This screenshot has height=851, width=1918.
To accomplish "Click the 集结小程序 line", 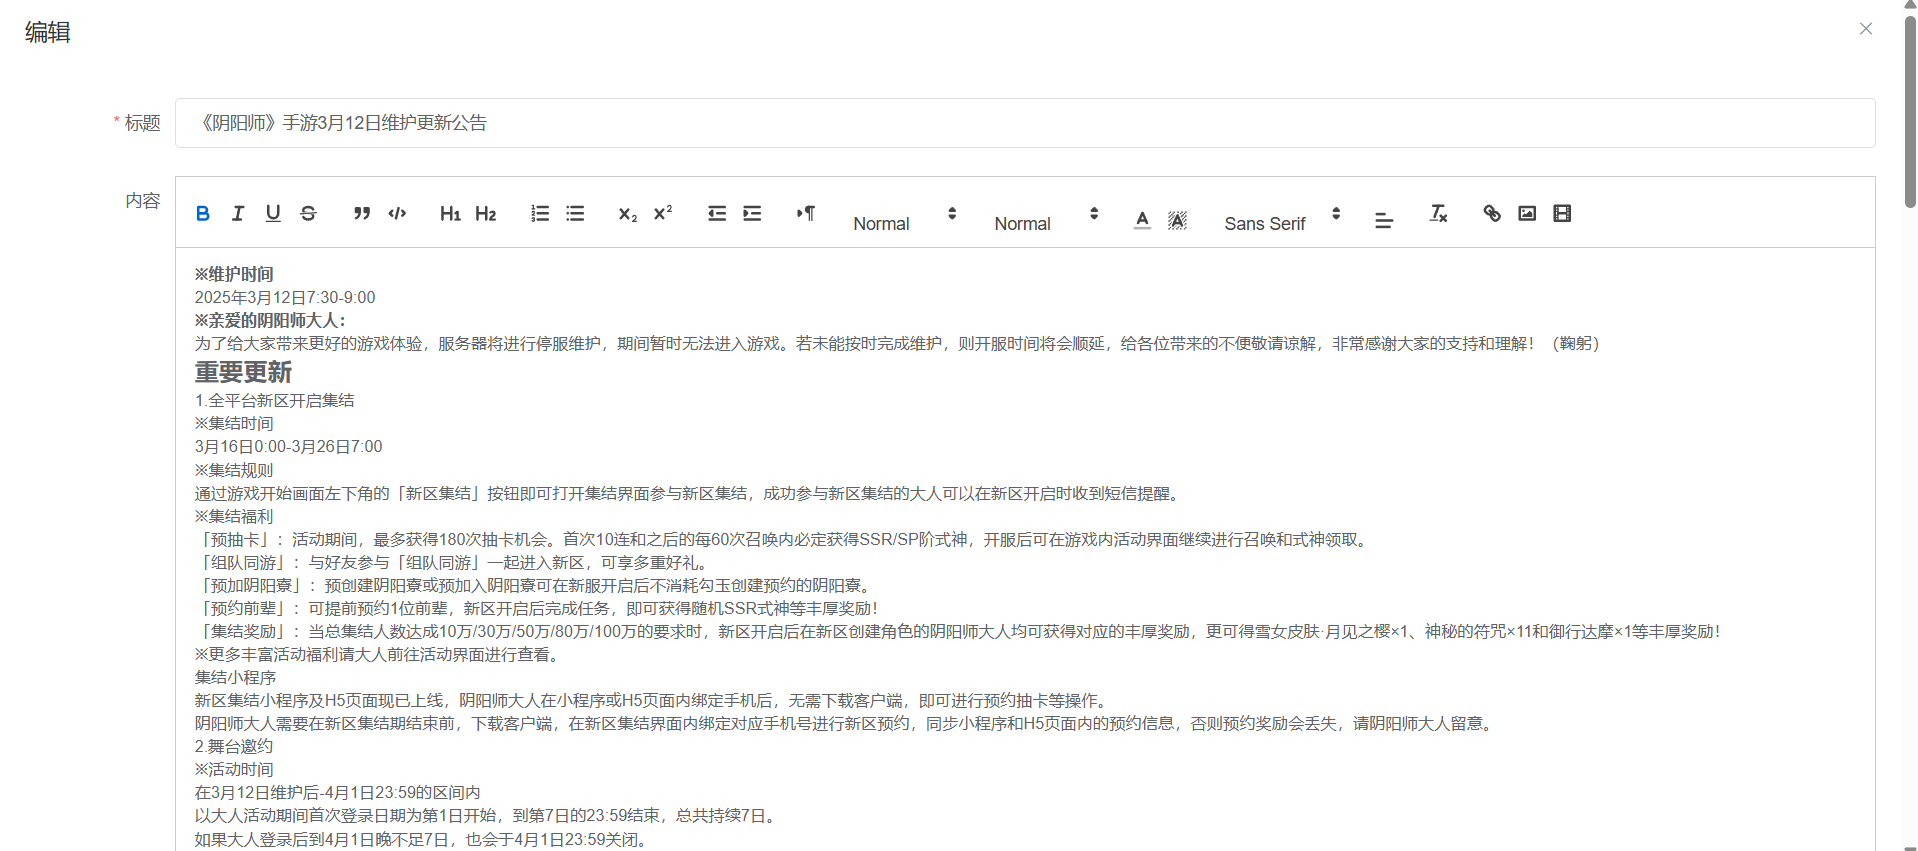I will point(235,677).
